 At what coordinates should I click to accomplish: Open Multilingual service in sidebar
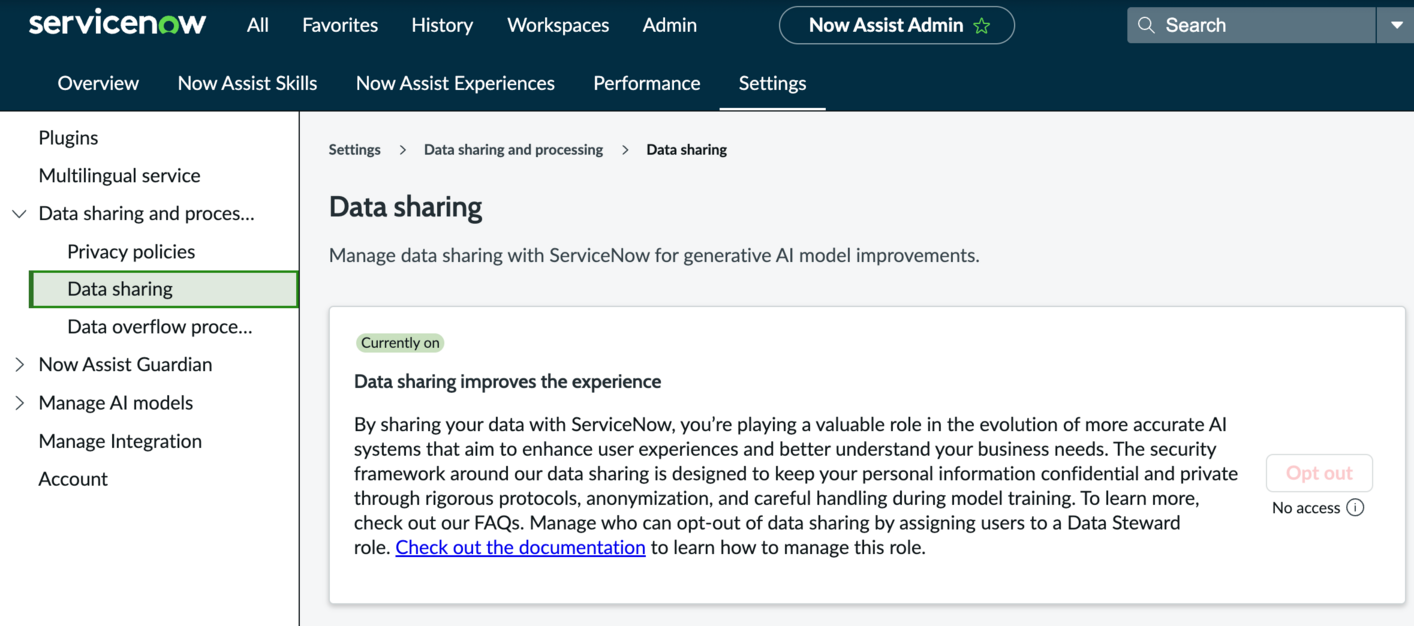pos(119,175)
